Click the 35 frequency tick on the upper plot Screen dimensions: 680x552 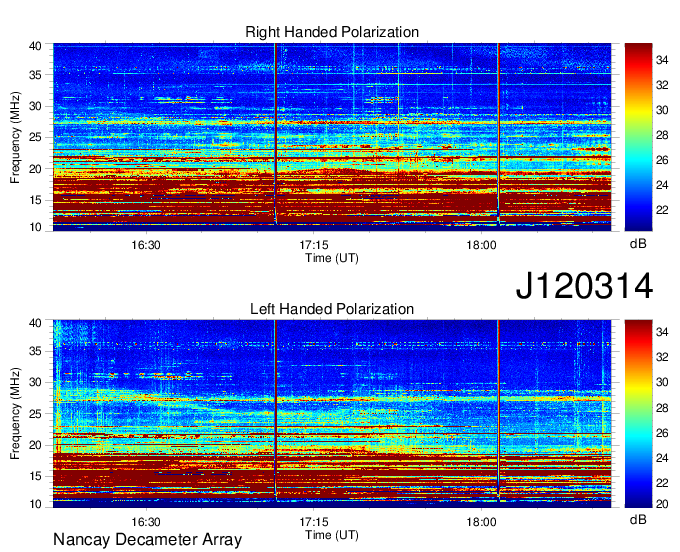tap(35, 75)
